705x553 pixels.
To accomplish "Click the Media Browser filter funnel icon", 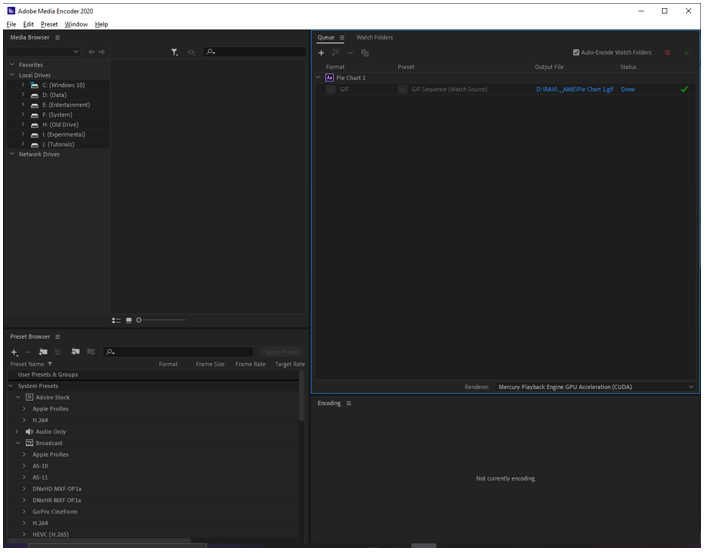I will (174, 52).
